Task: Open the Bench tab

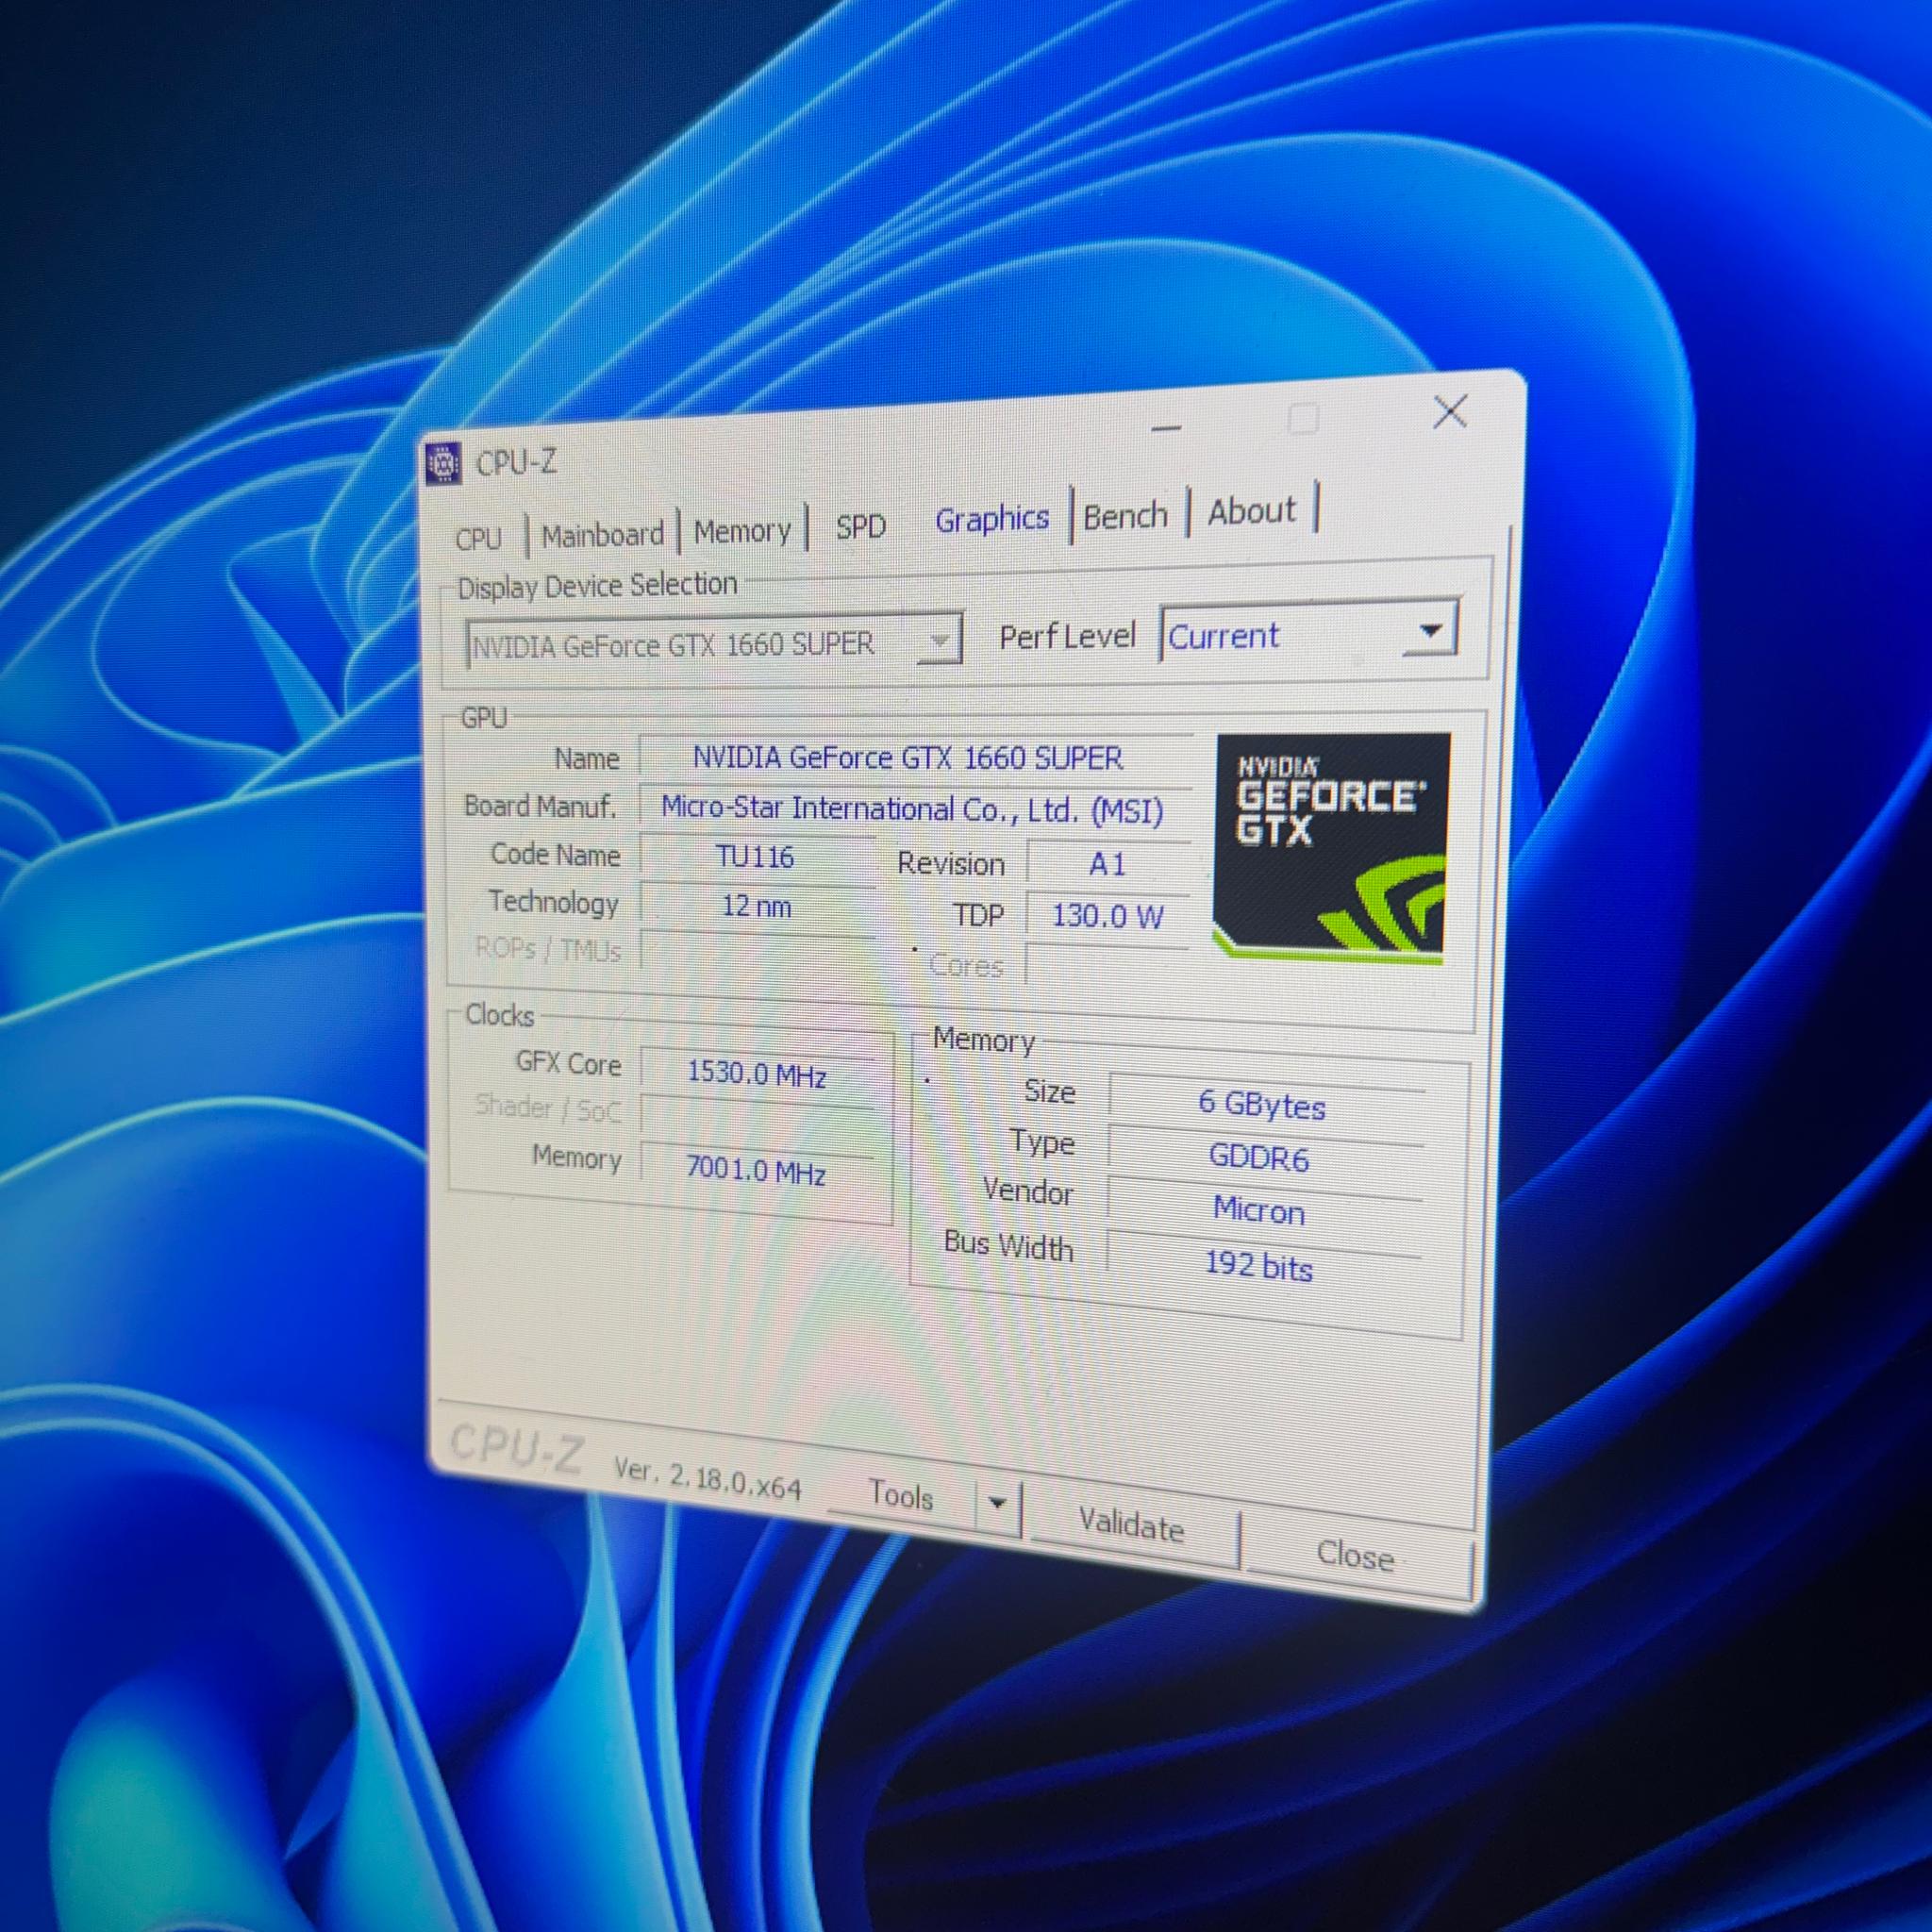Action: pos(1125,516)
